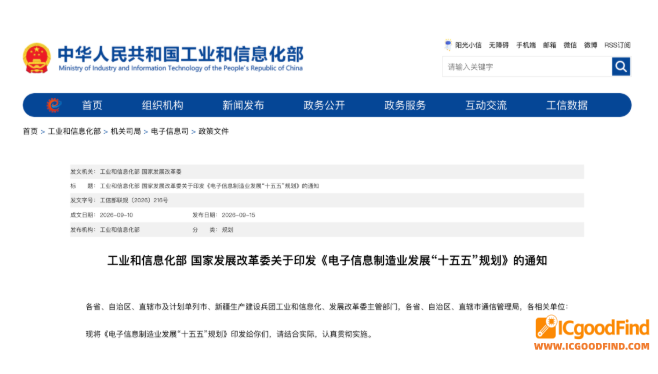Viewport: 658px width, 374px height.
Task: Click the 微博 link in header
Action: tap(590, 45)
